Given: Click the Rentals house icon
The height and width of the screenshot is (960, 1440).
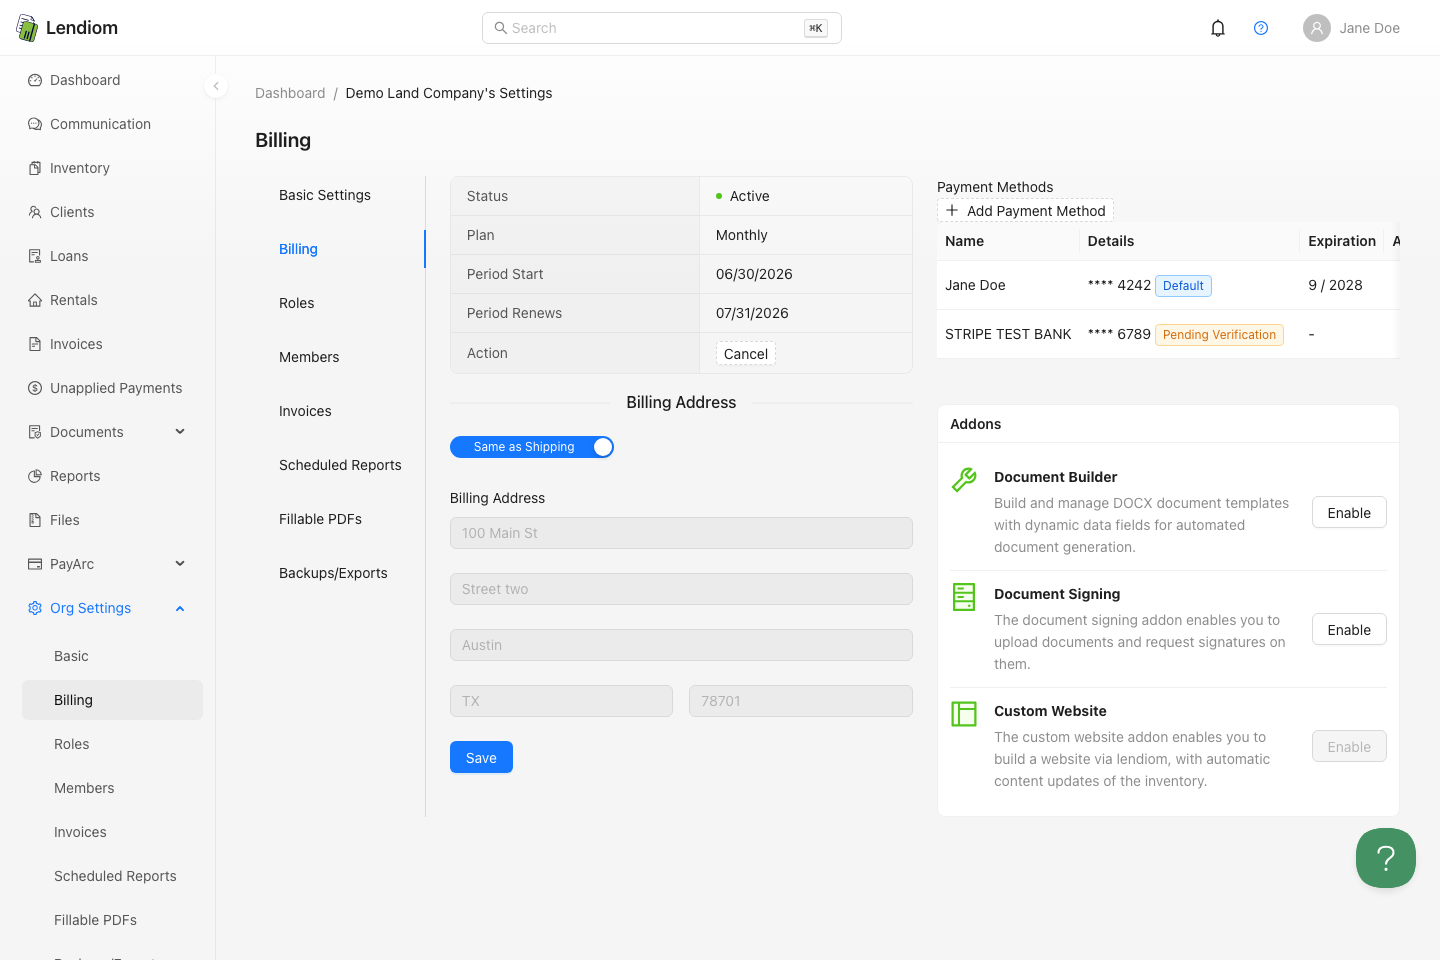Looking at the screenshot, I should coord(35,300).
